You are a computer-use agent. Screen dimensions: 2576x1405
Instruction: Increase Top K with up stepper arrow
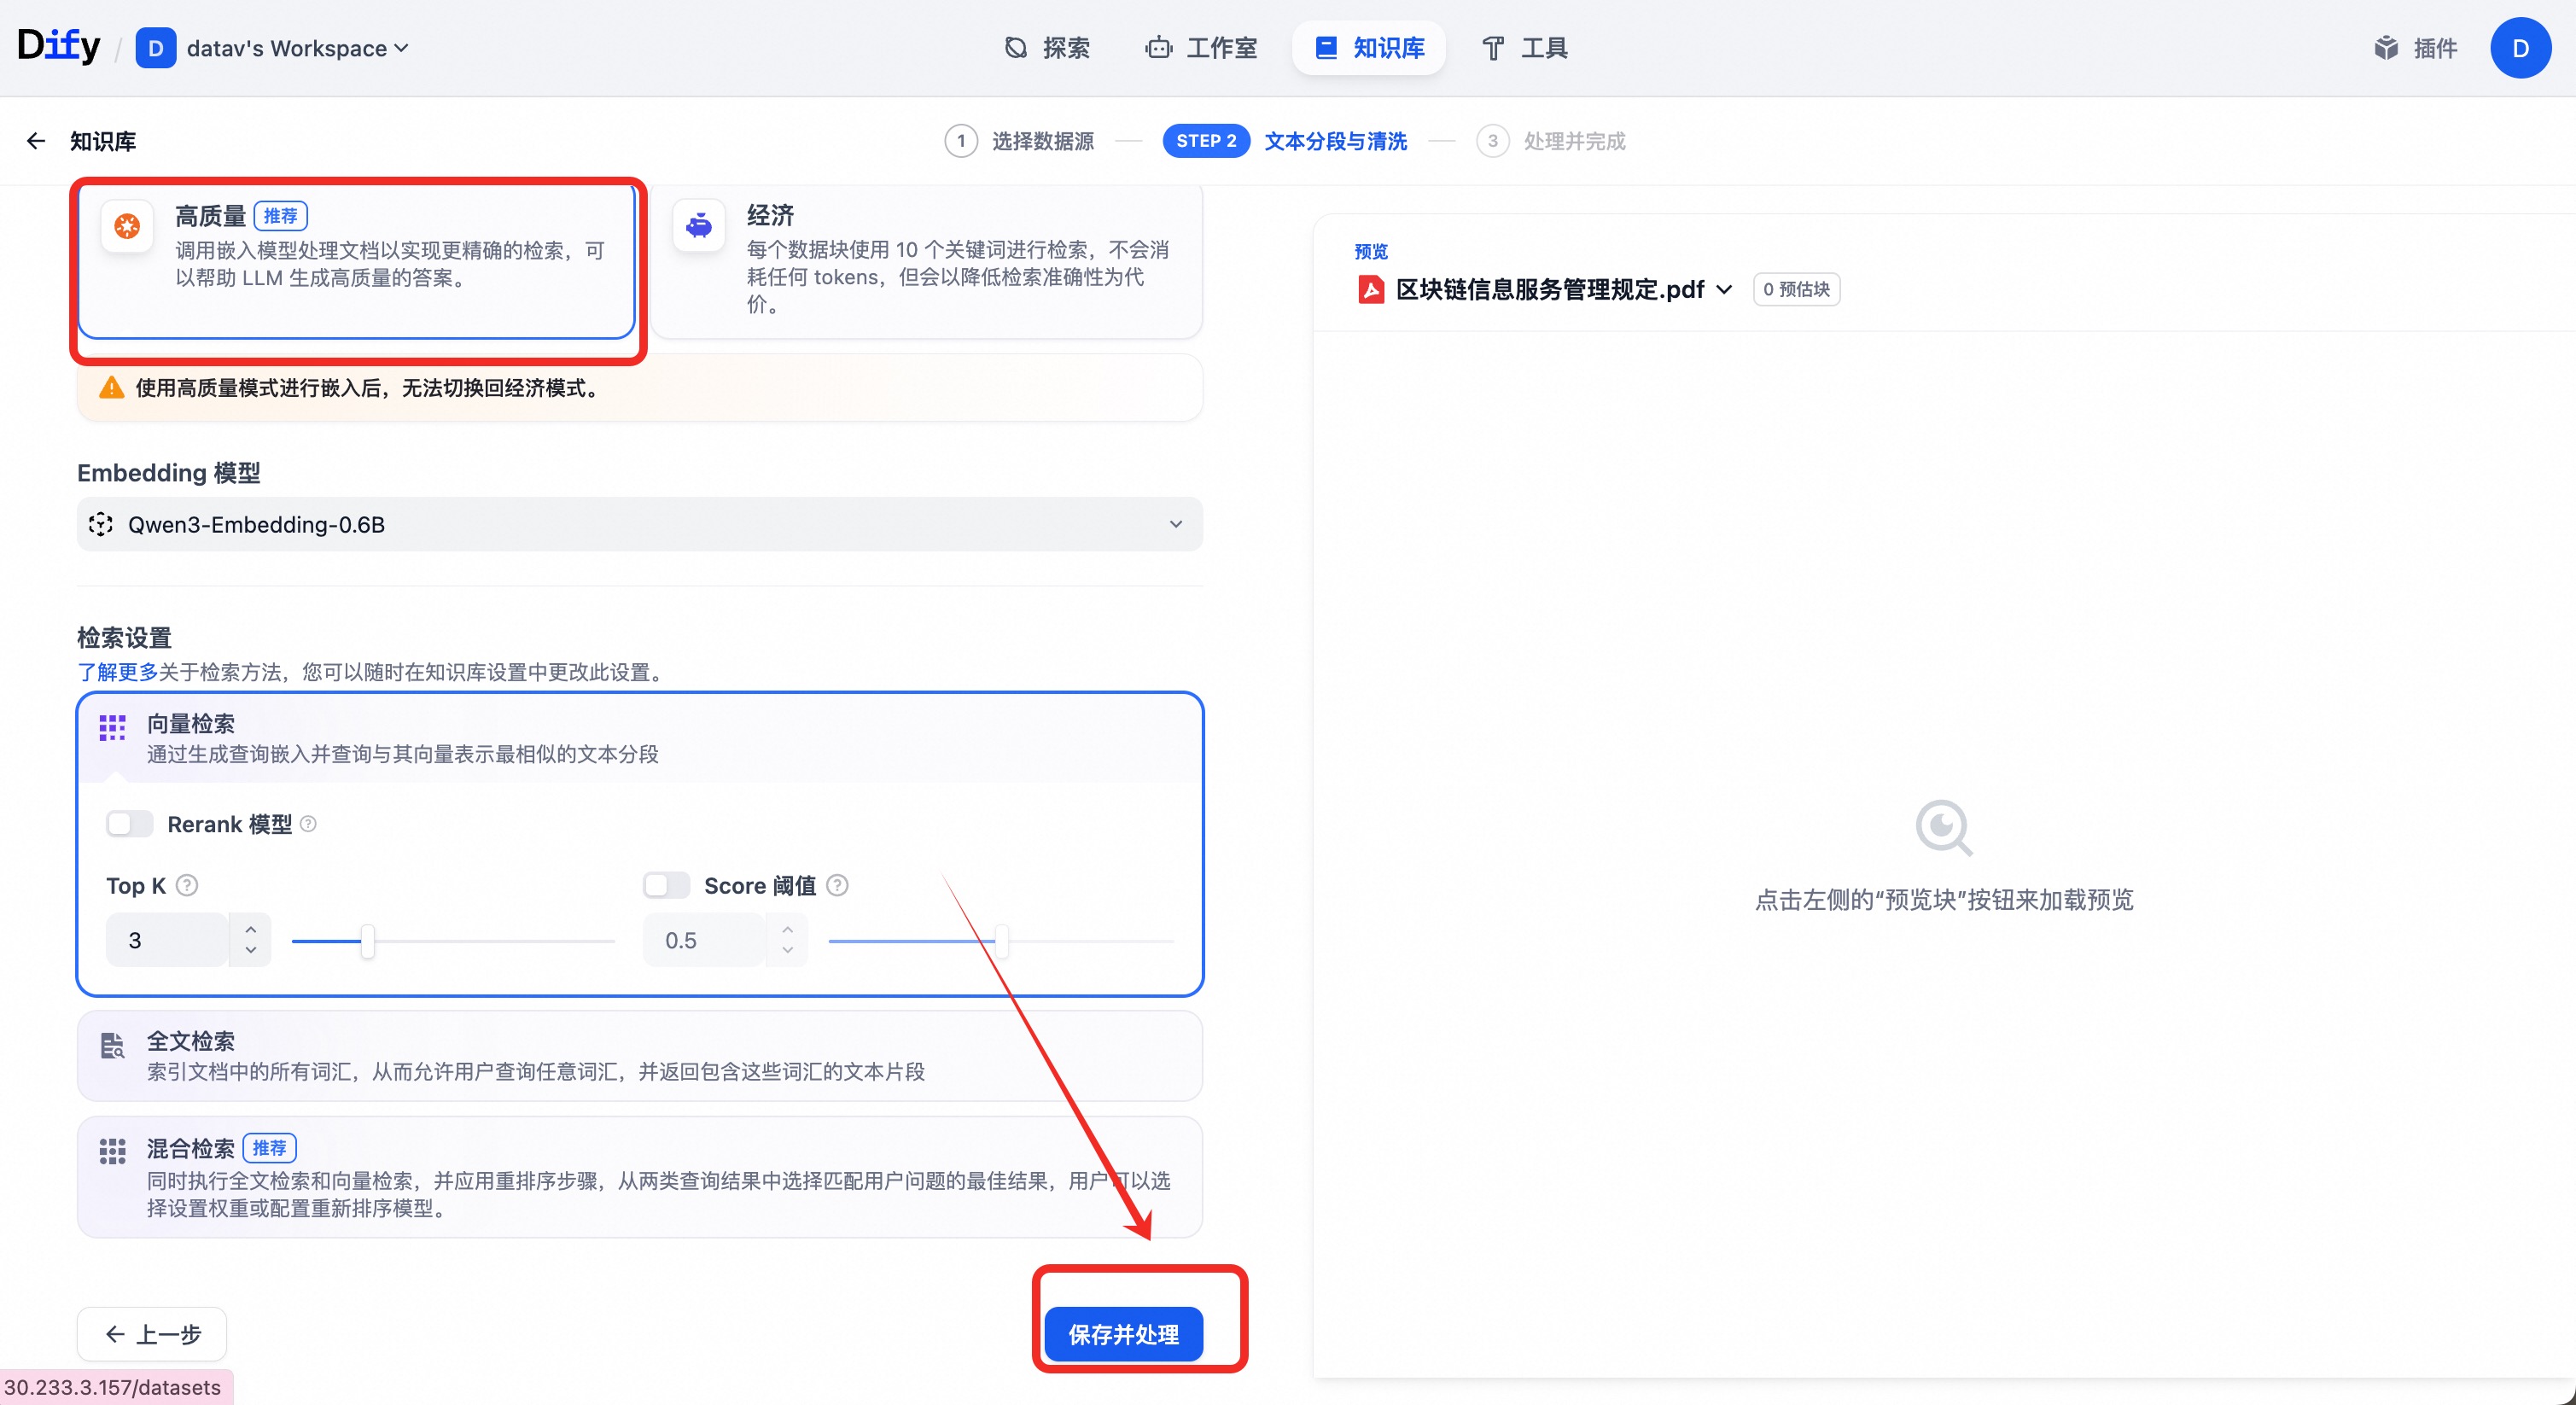251,929
